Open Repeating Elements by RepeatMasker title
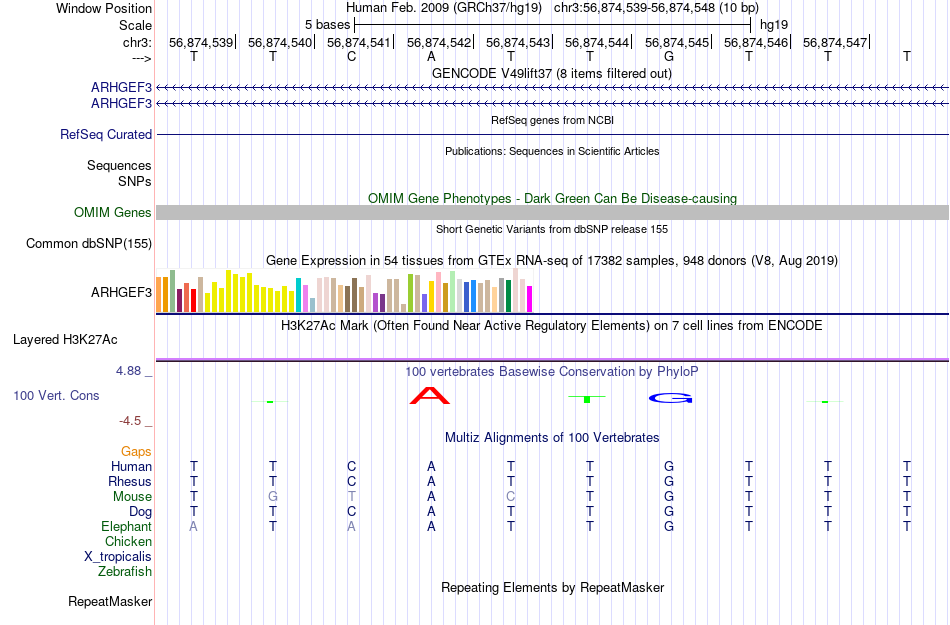950x625 pixels. coord(552,587)
